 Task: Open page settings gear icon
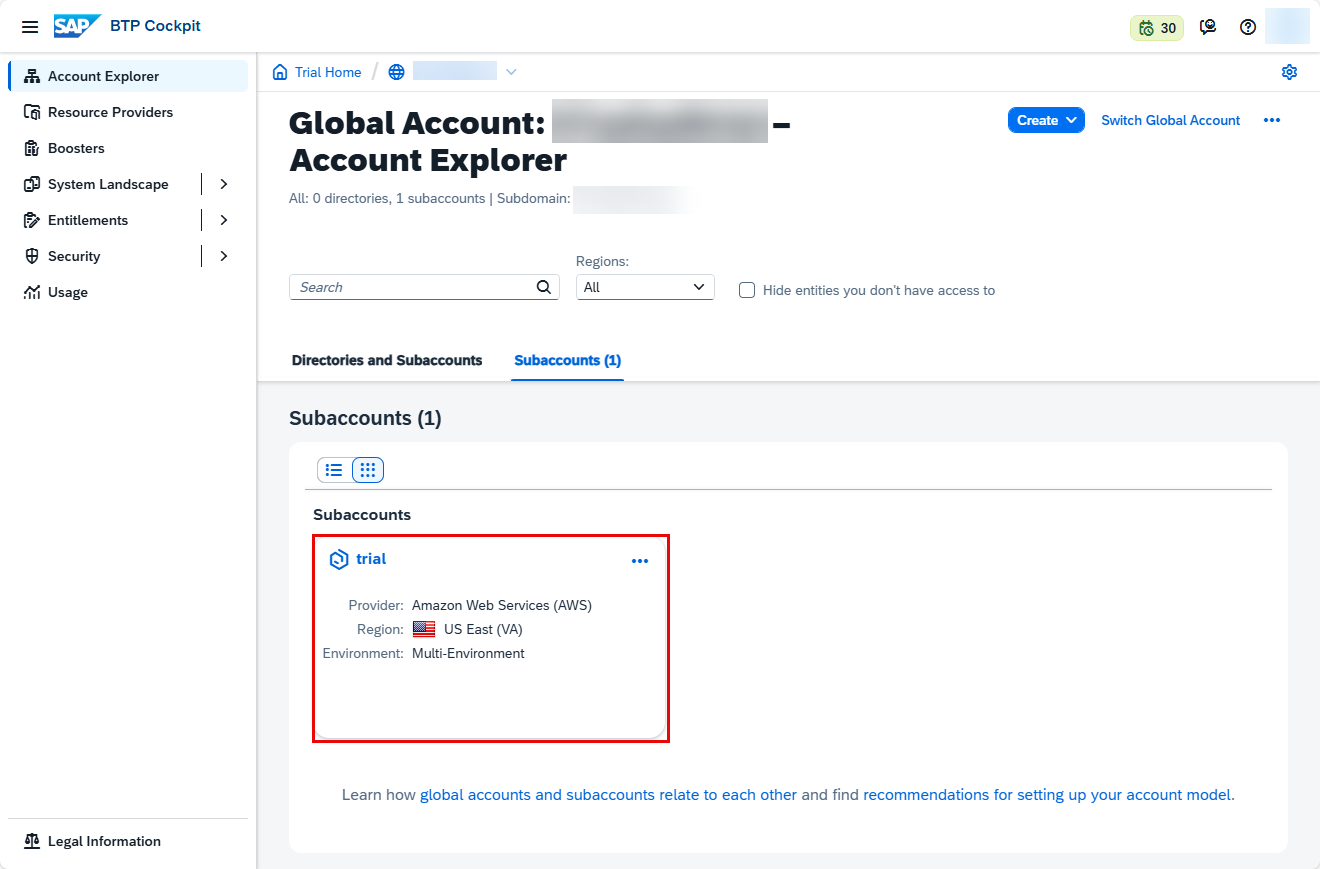[1289, 72]
